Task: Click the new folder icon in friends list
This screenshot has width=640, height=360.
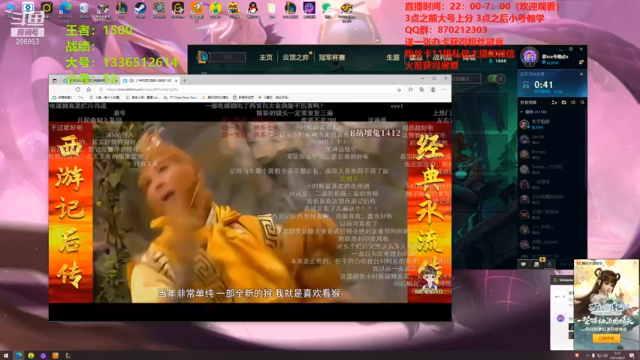Action: click(564, 102)
